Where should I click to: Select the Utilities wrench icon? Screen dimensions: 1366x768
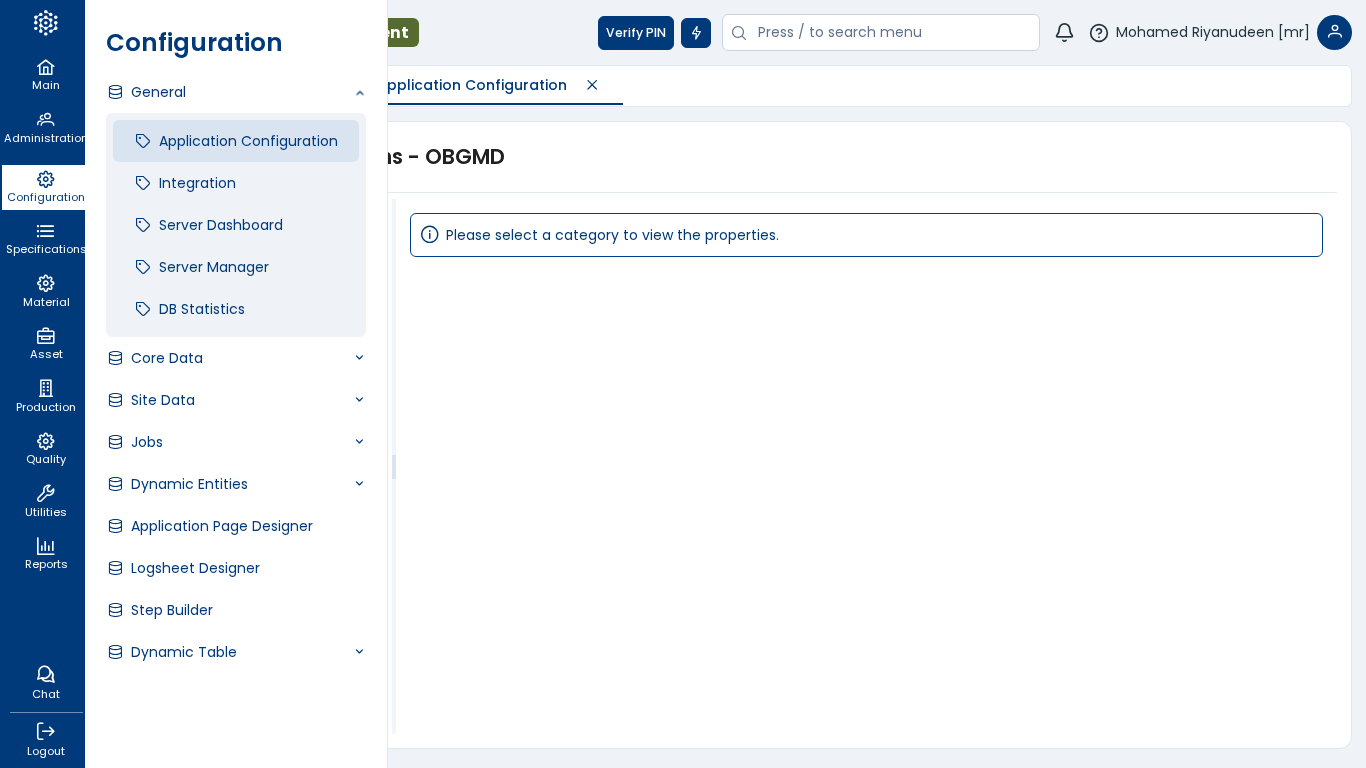(45, 494)
